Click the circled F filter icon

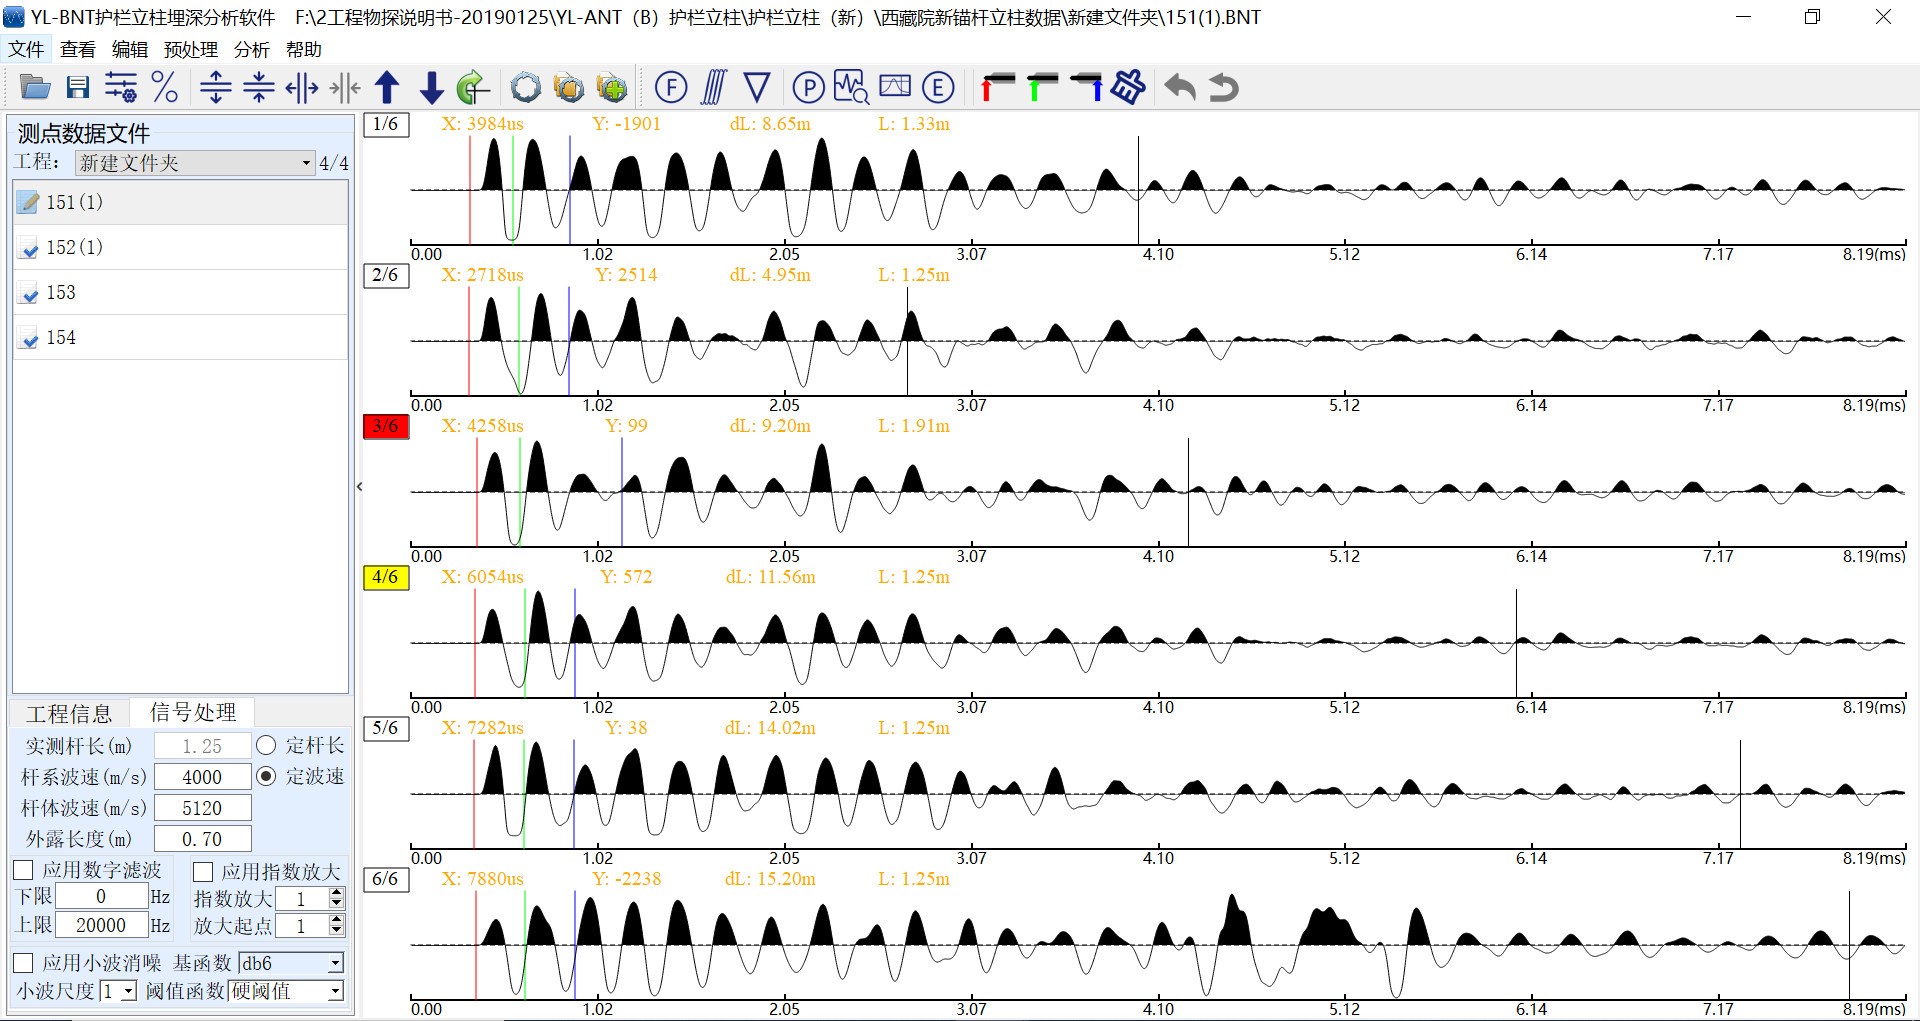coord(670,88)
